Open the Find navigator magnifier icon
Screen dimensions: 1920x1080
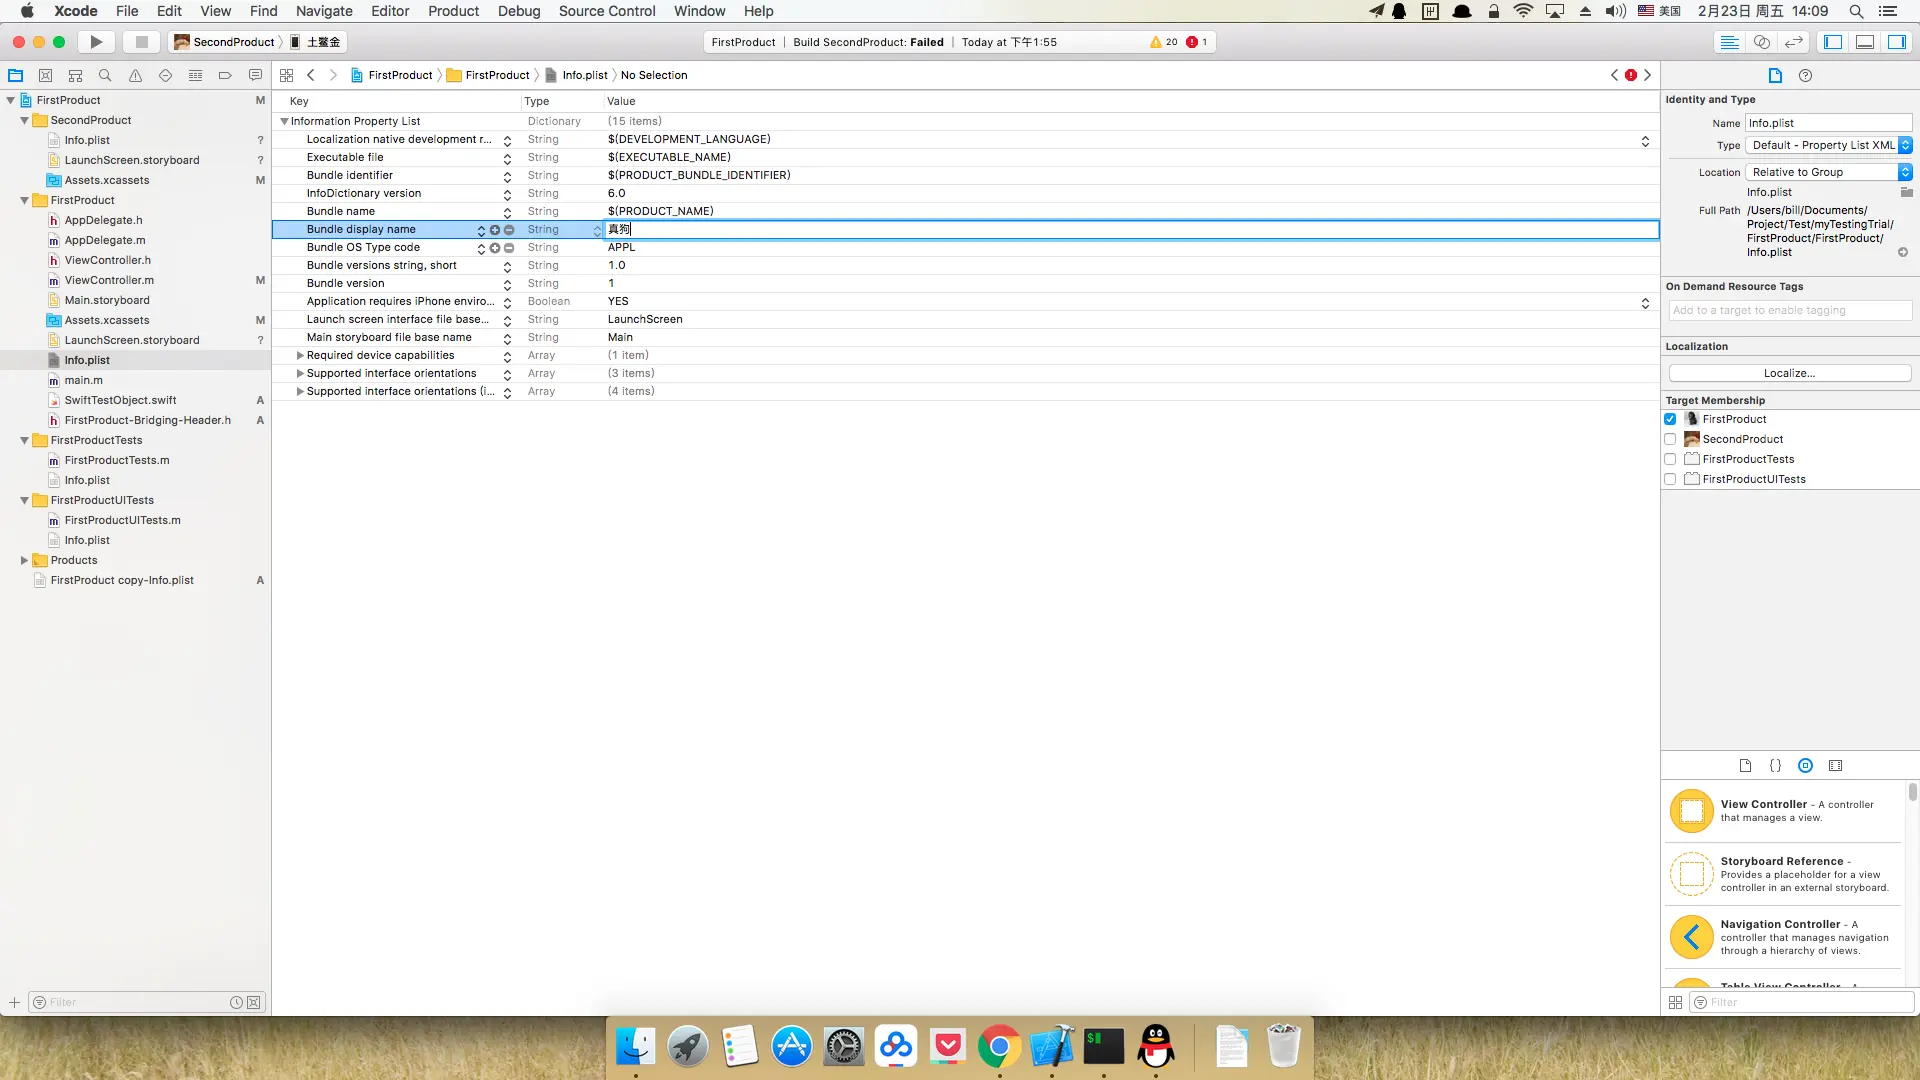pos(105,75)
